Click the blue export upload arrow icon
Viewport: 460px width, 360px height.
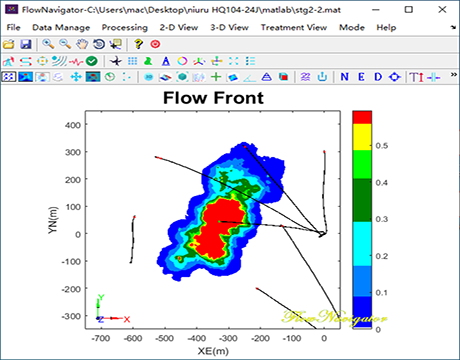point(322,77)
